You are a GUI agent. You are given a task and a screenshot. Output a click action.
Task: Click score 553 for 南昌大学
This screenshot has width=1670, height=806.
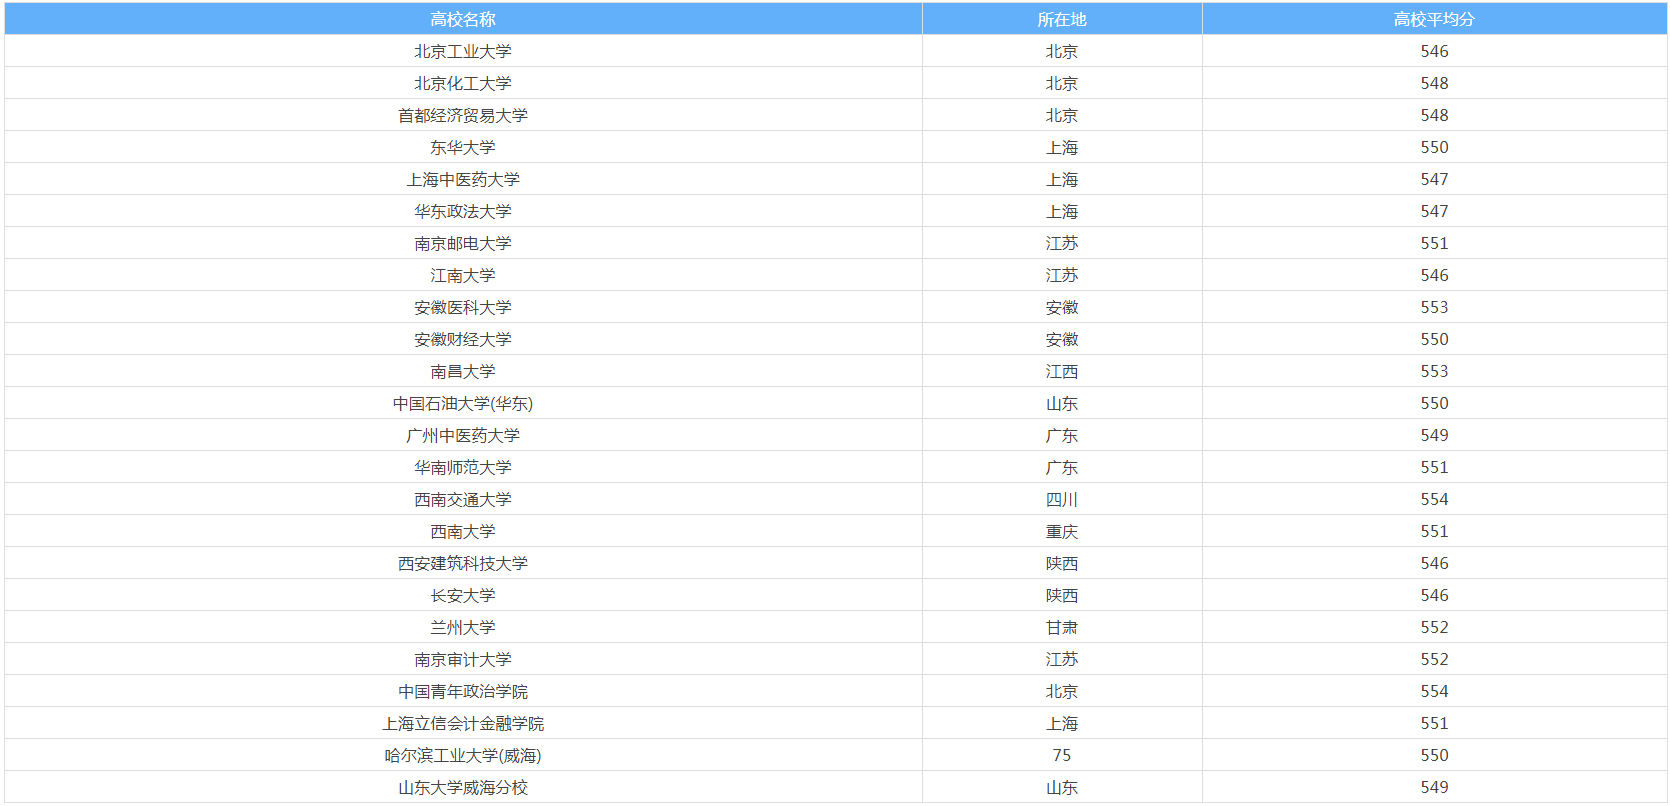(1434, 371)
